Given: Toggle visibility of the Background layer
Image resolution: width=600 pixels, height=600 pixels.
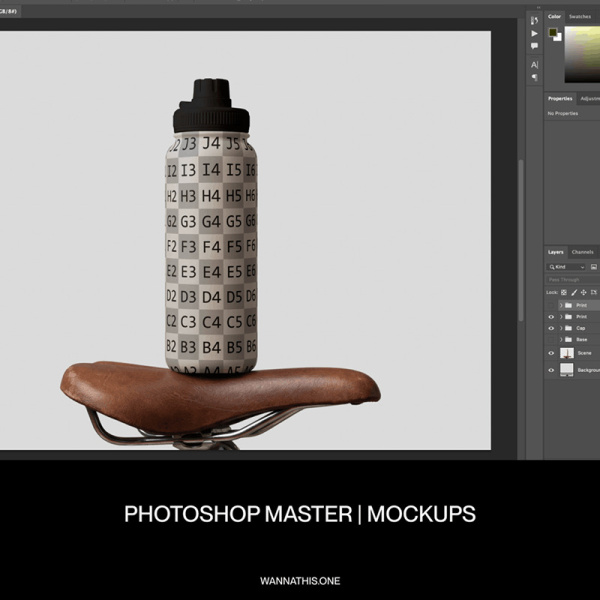Looking at the screenshot, I should pyautogui.click(x=551, y=370).
